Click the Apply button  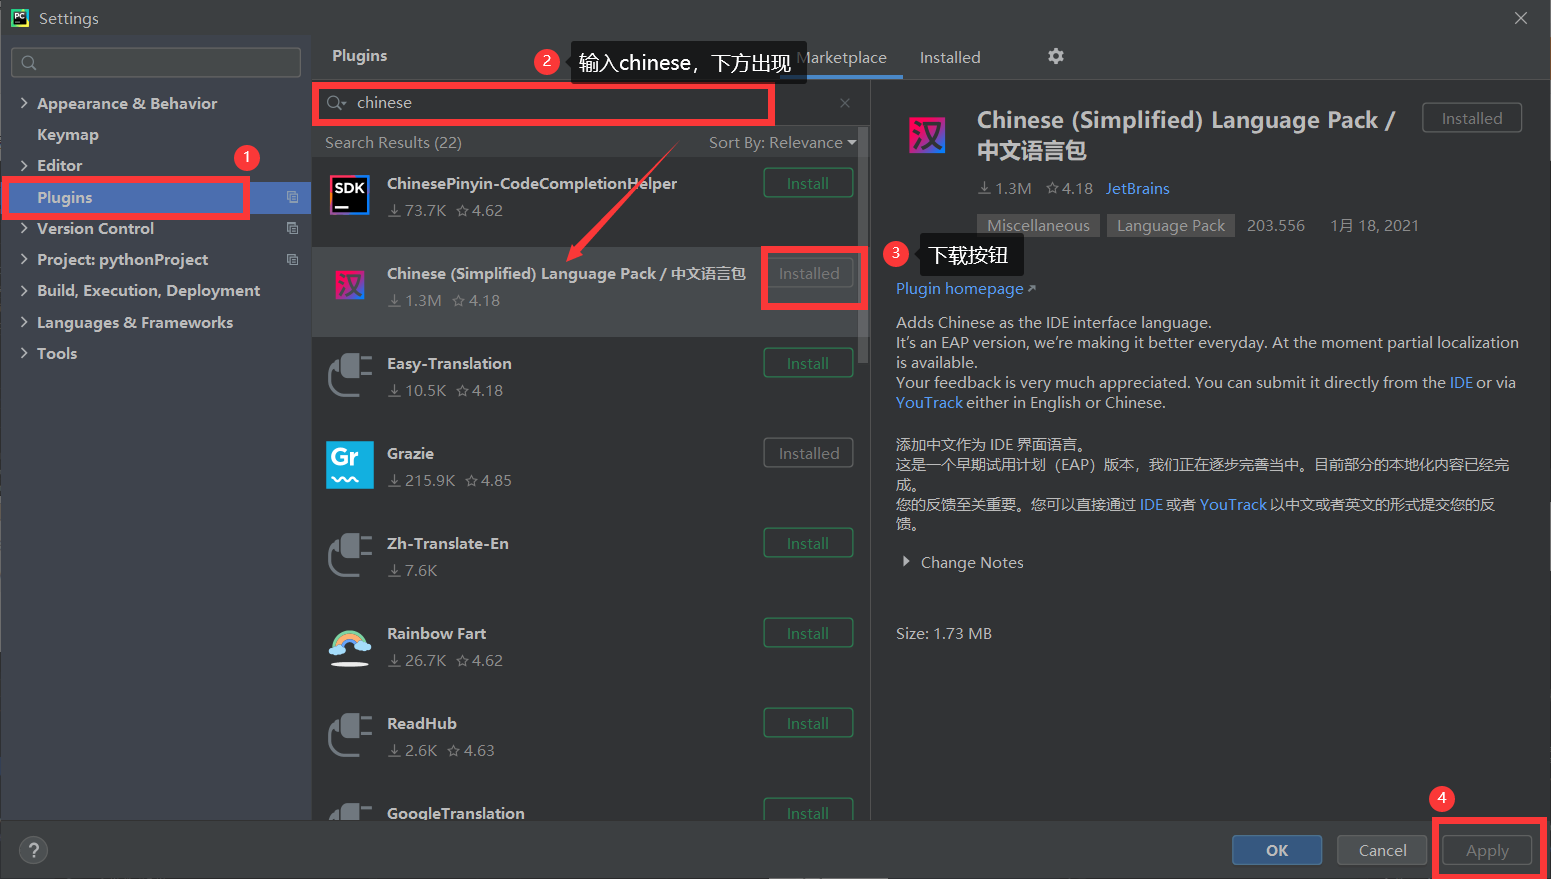point(1487,850)
